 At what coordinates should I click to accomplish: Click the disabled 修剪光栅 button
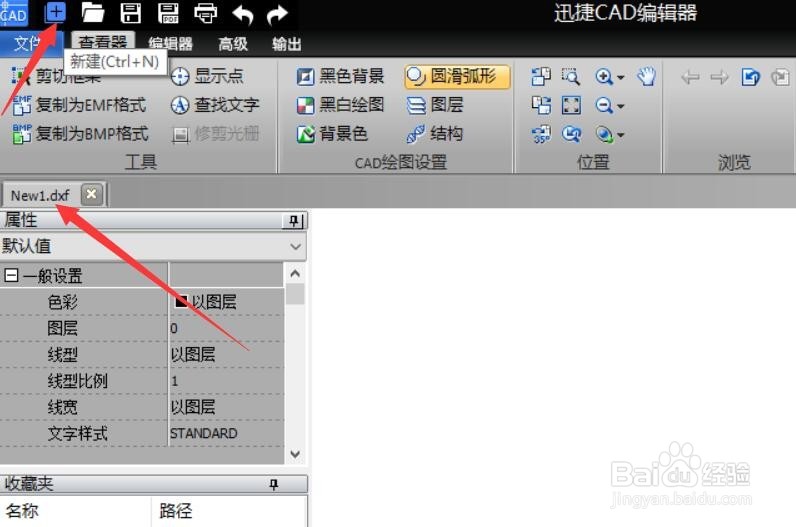point(215,134)
